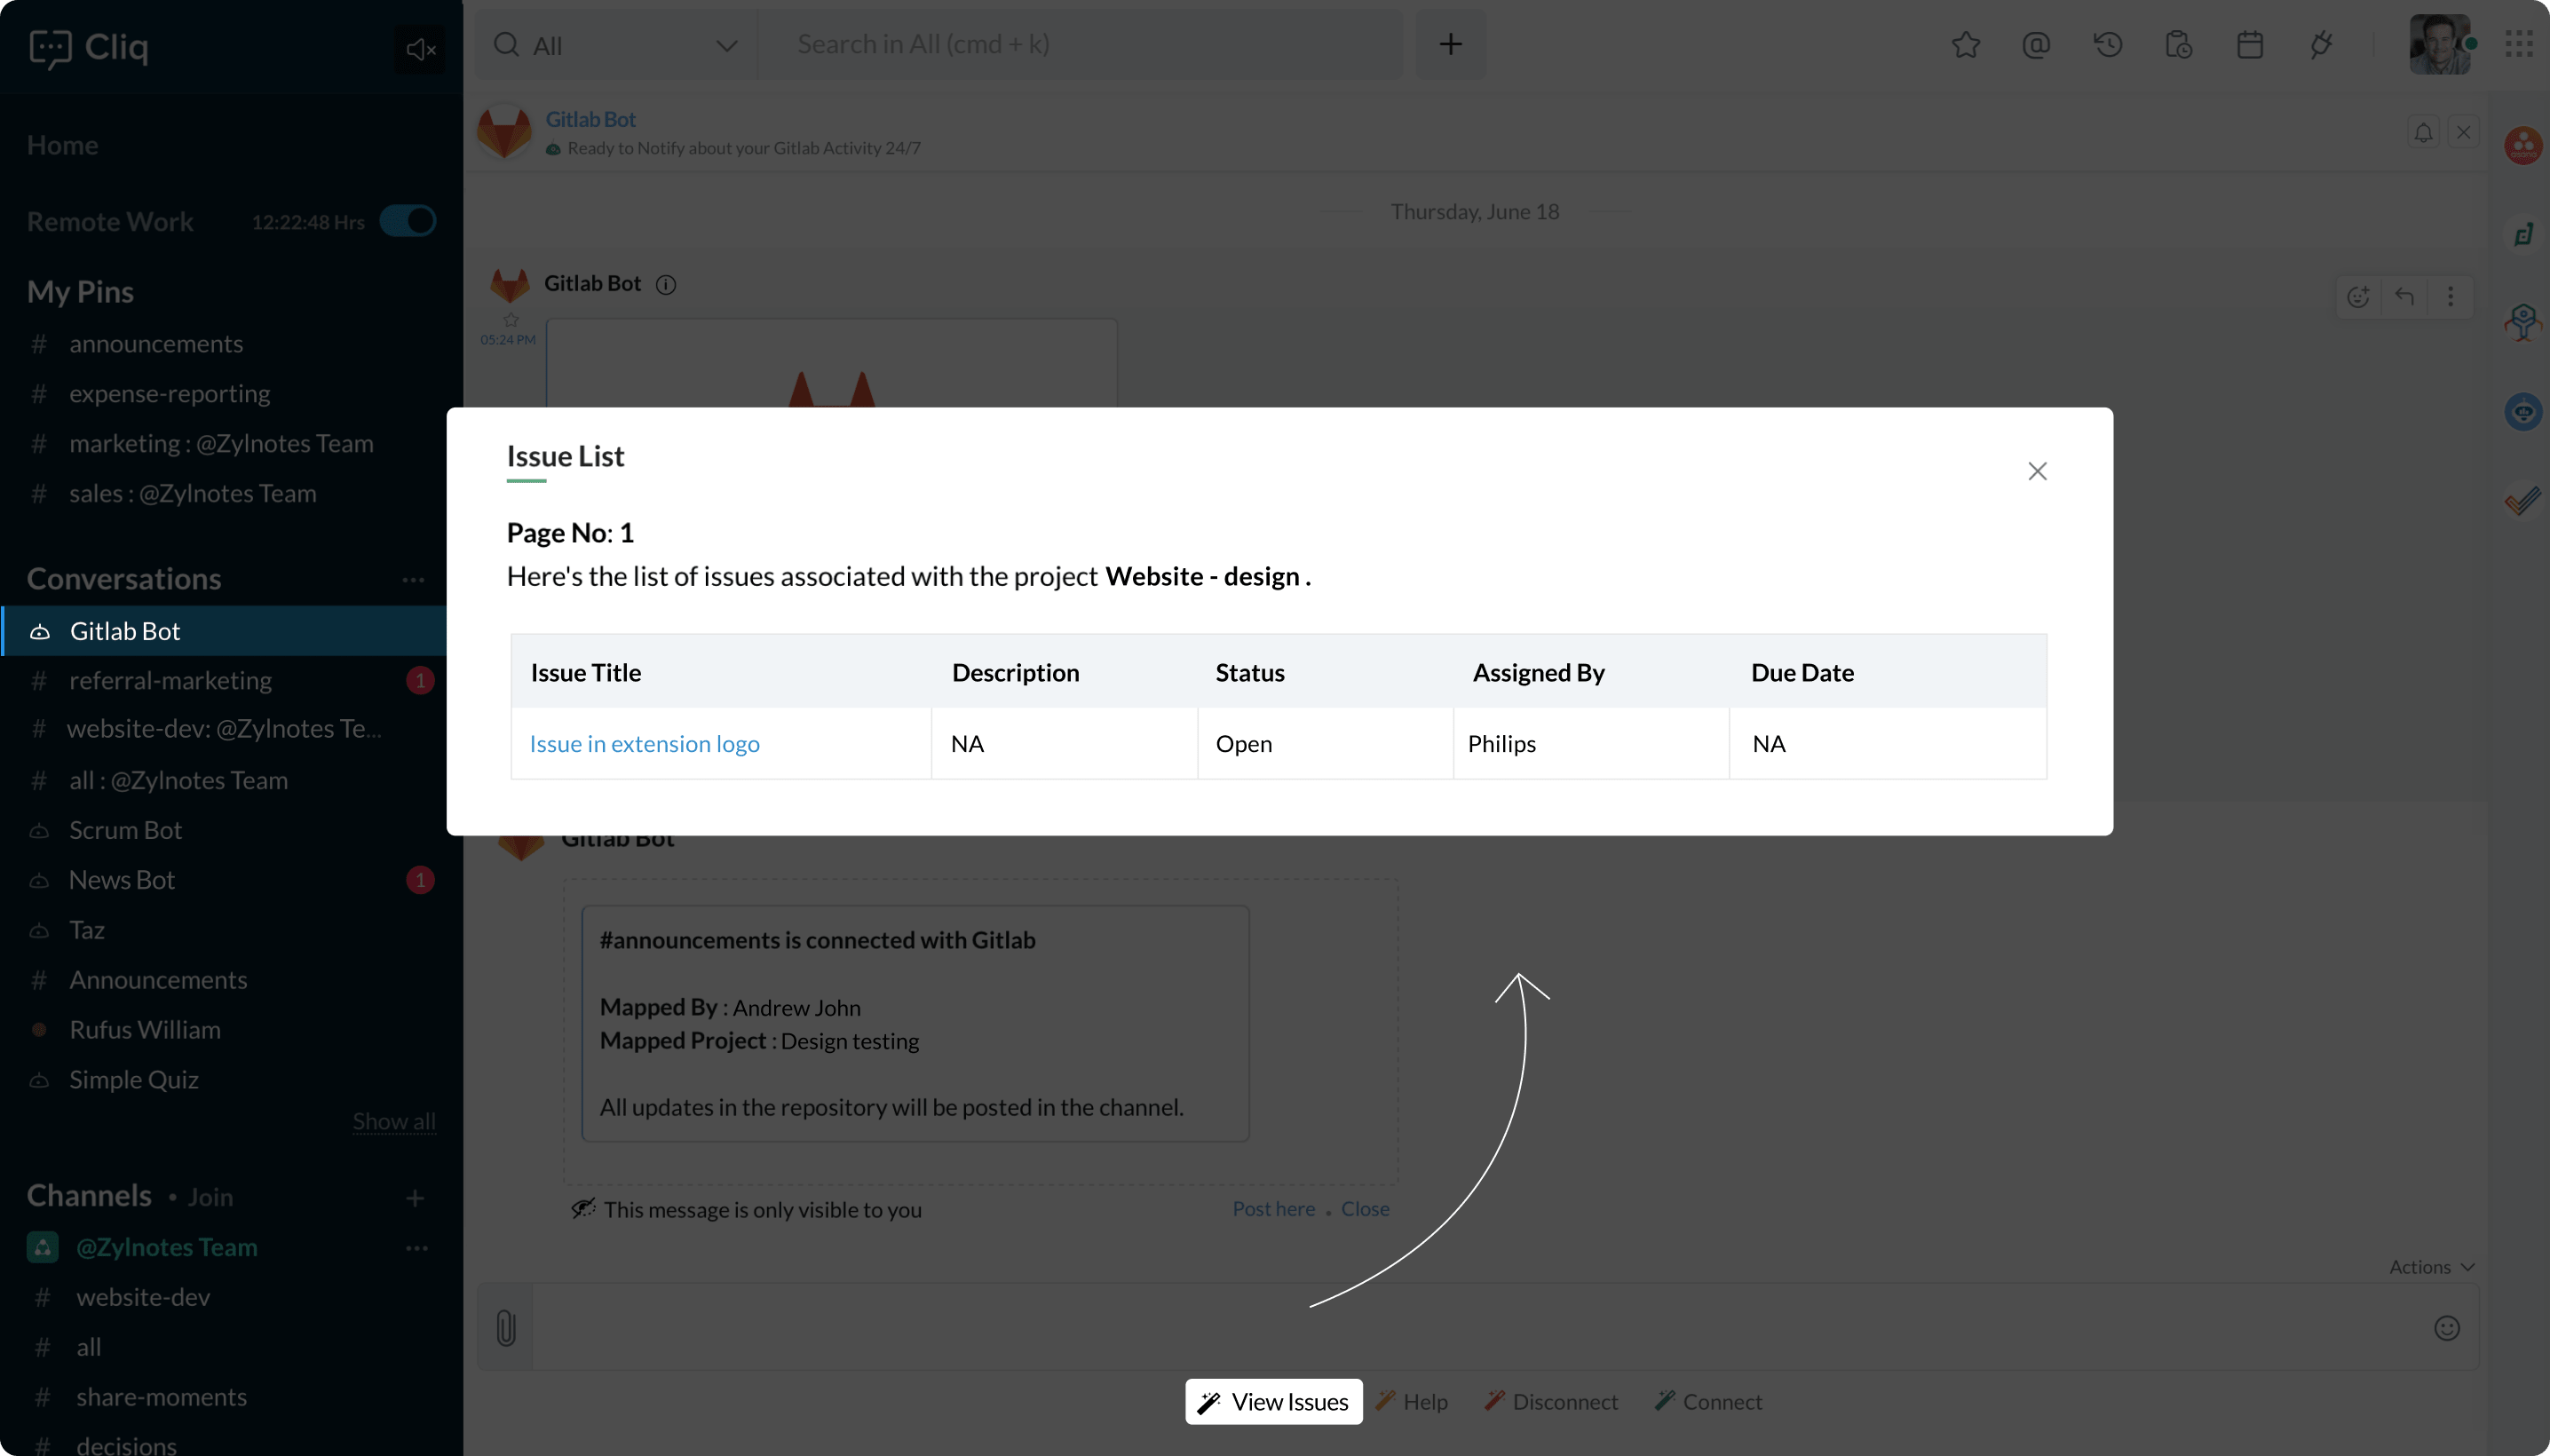The width and height of the screenshot is (2550, 1456).
Task: Open the emoji picker in message box
Action: (x=2446, y=1328)
